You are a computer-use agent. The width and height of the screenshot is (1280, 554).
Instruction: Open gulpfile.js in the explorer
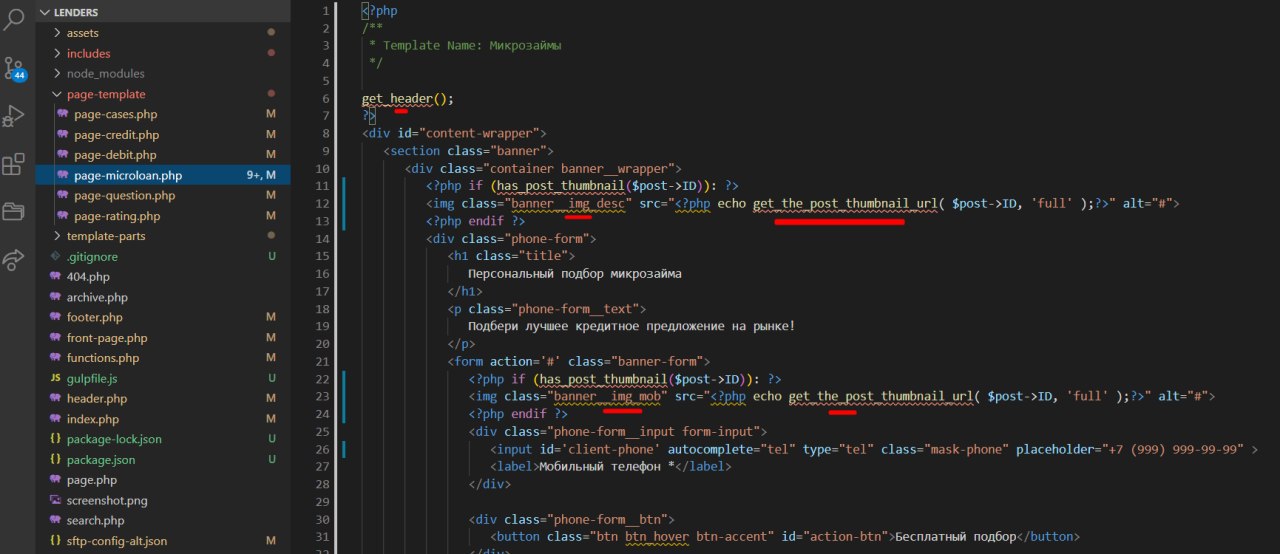click(x=163, y=378)
